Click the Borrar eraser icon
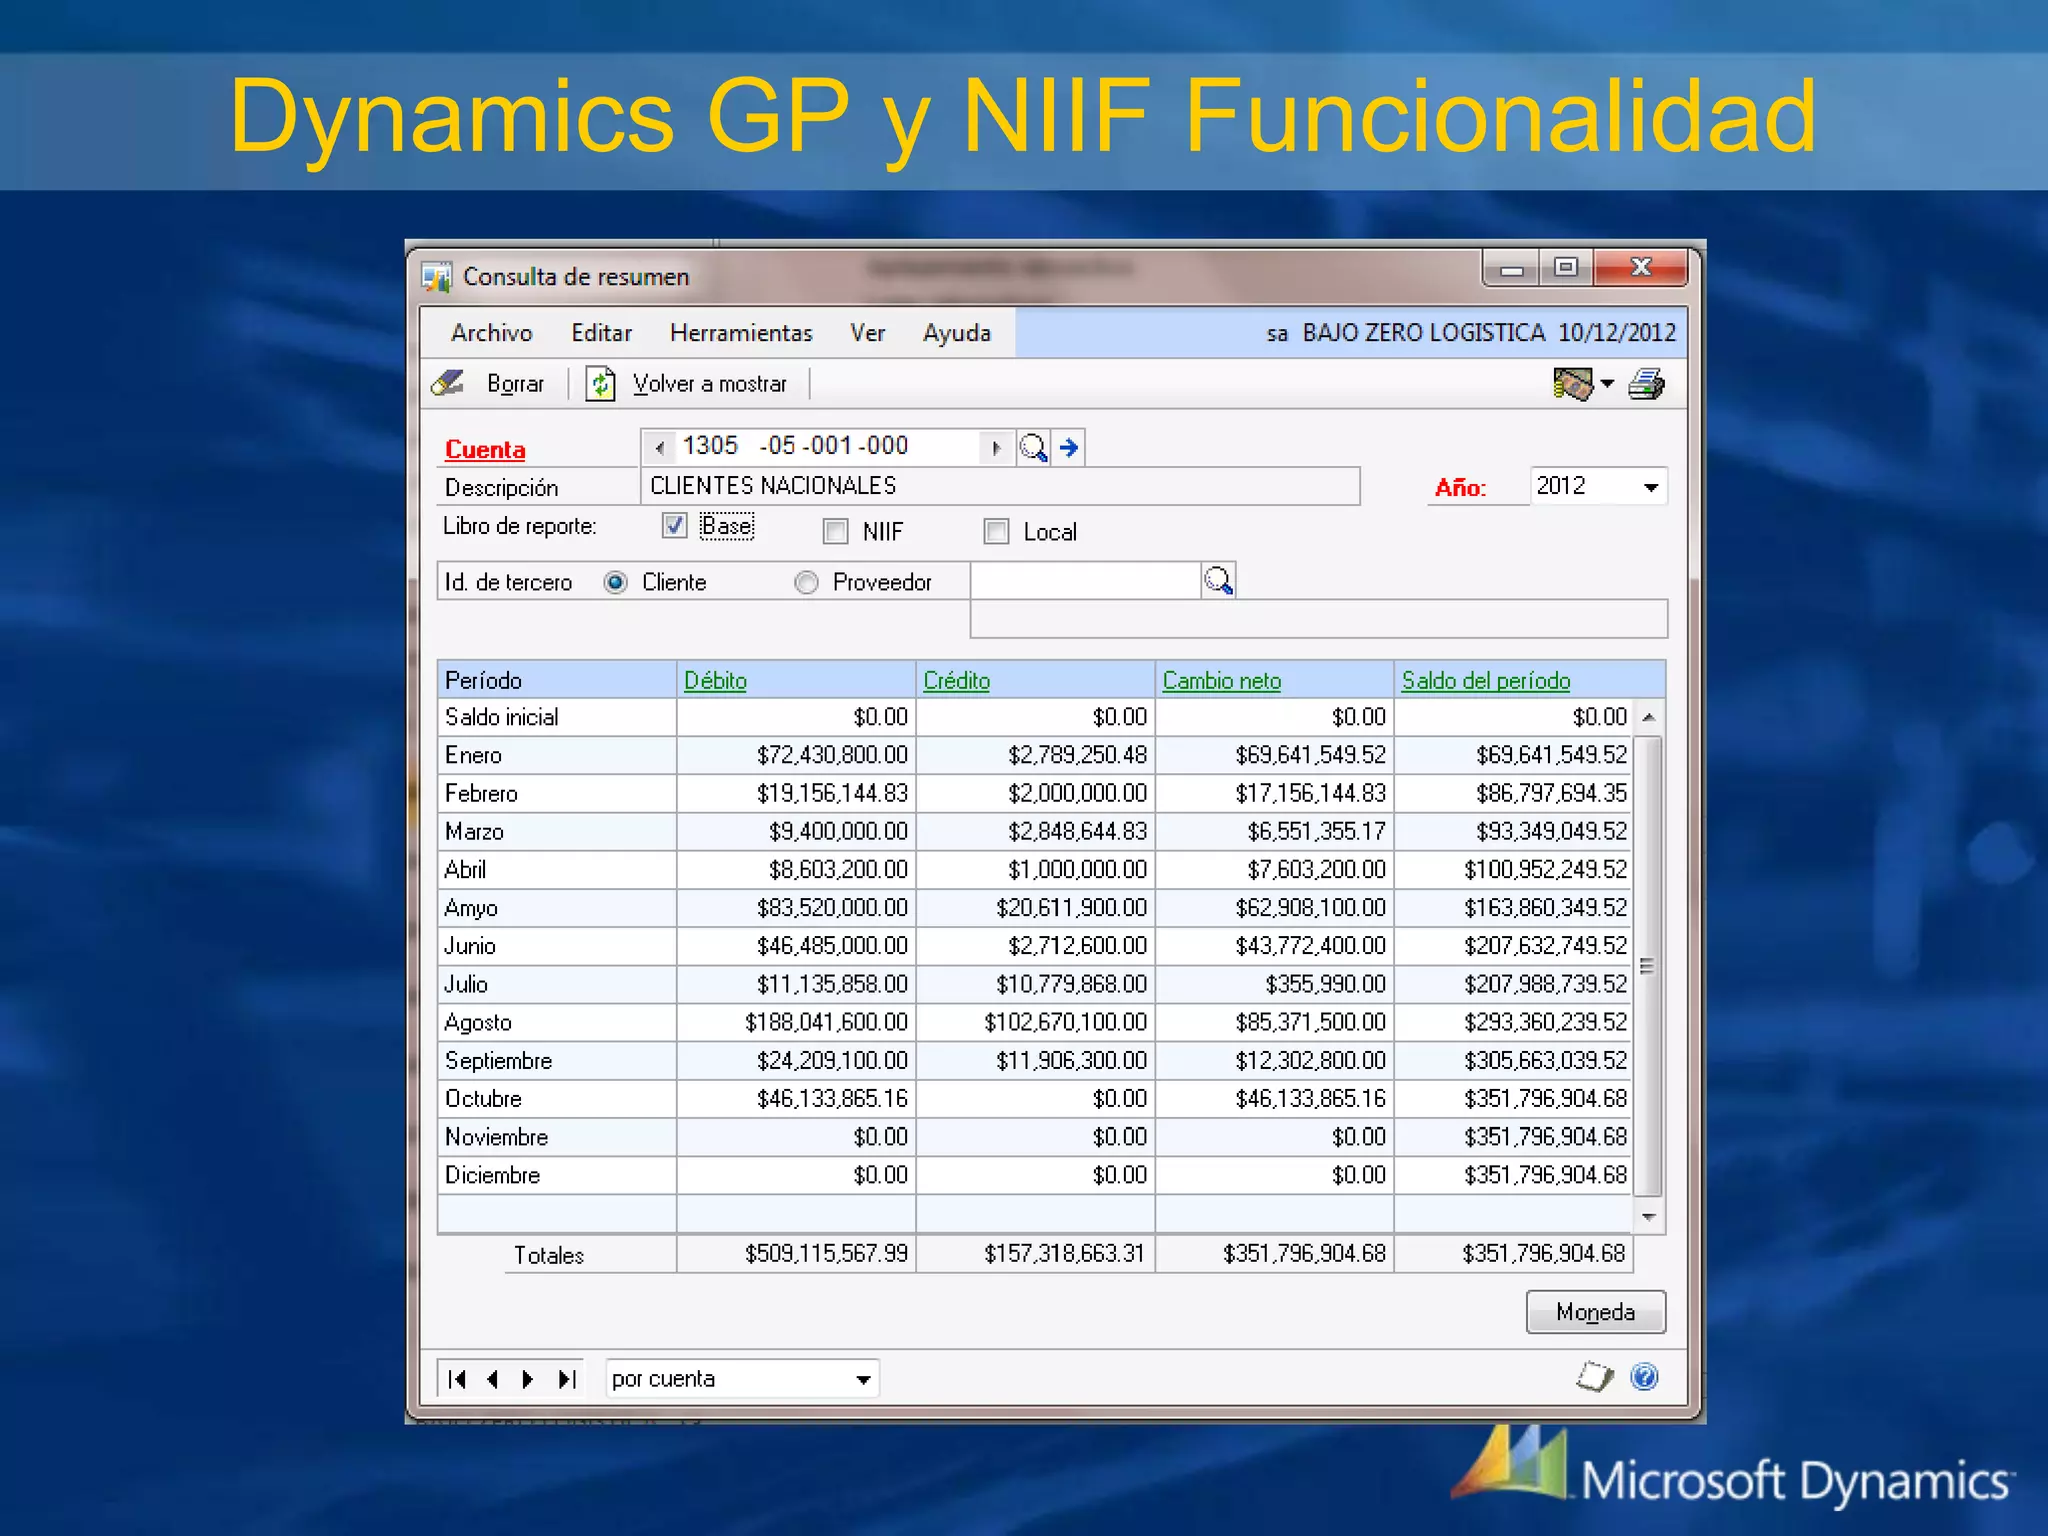Screen dimensions: 2048x1536 click(448, 384)
